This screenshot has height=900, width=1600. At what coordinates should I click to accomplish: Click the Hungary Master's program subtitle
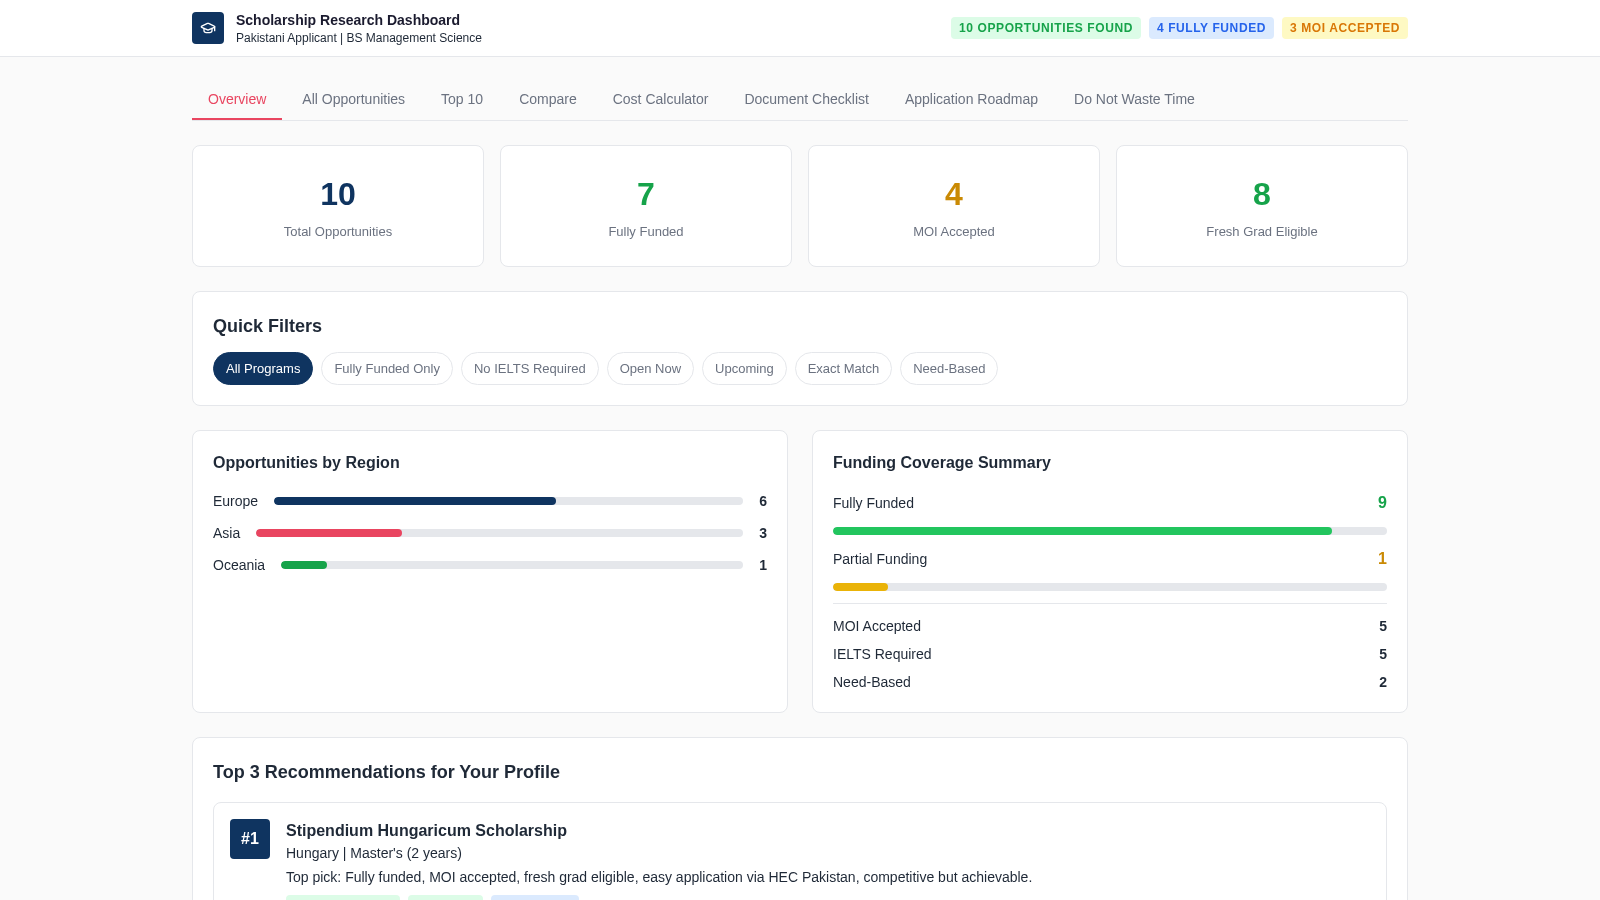[374, 853]
